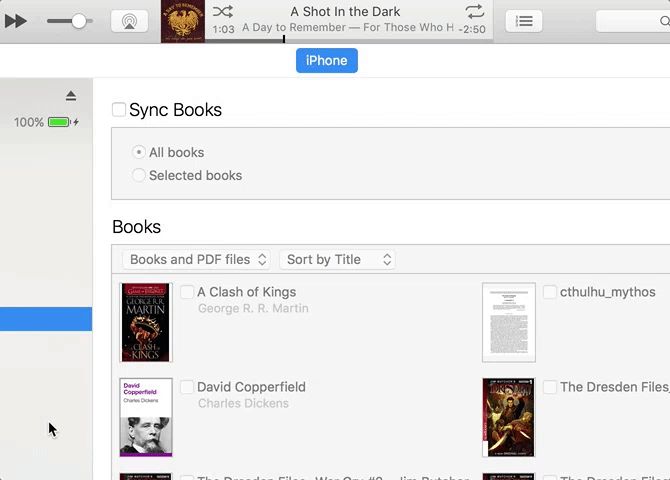670x480 pixels.
Task: Click the fast-forward playback button
Action: point(15,21)
